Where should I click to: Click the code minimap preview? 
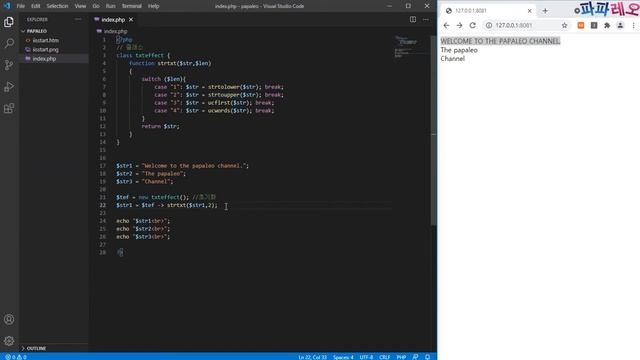(411, 46)
